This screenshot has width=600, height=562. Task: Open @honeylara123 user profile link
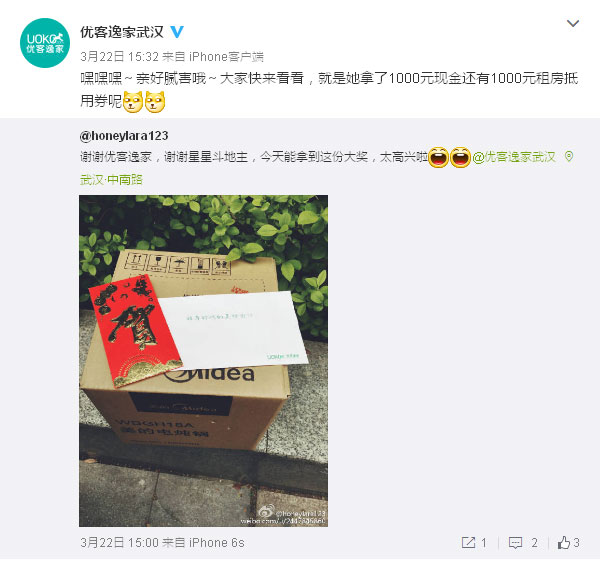124,136
